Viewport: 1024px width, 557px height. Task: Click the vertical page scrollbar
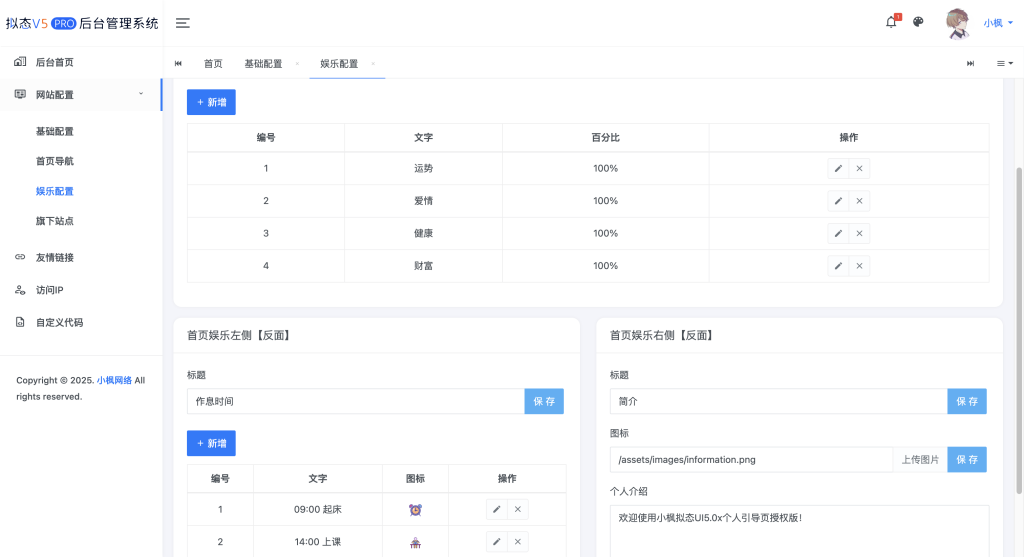pos(1019,330)
